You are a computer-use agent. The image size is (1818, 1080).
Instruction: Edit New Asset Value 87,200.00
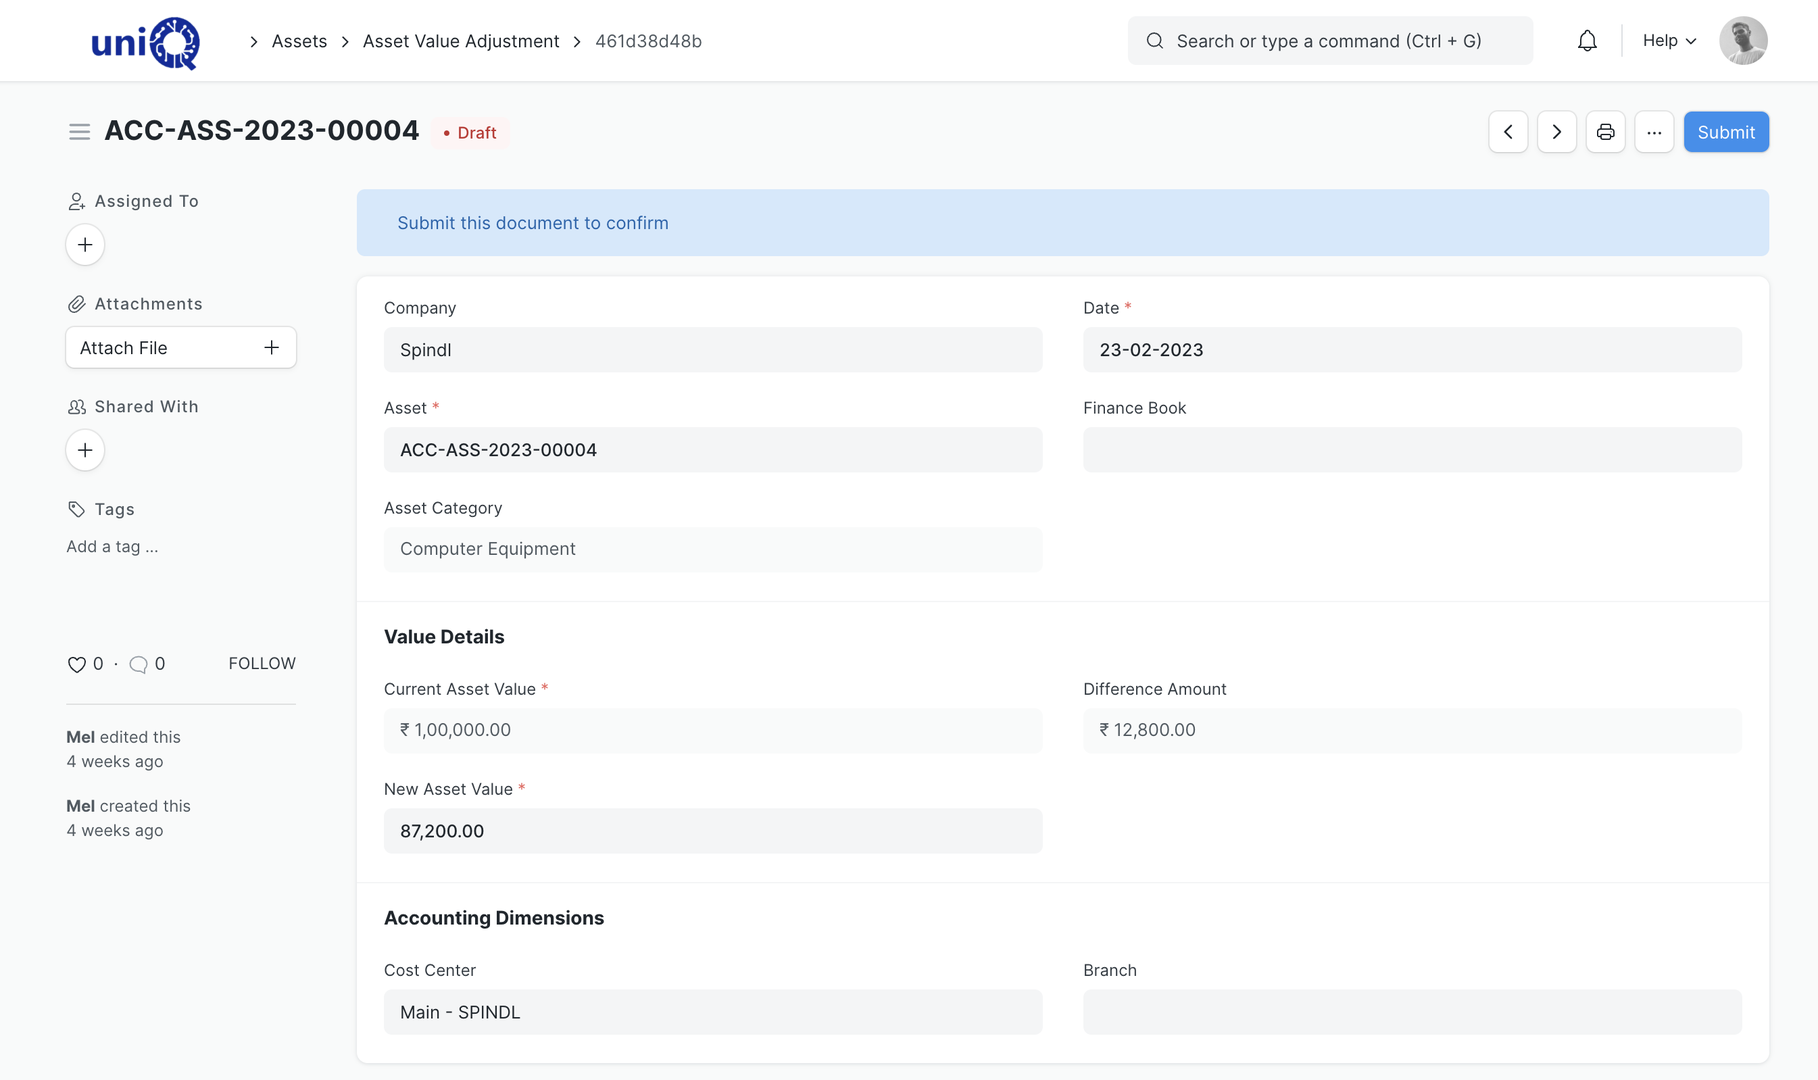(x=713, y=831)
